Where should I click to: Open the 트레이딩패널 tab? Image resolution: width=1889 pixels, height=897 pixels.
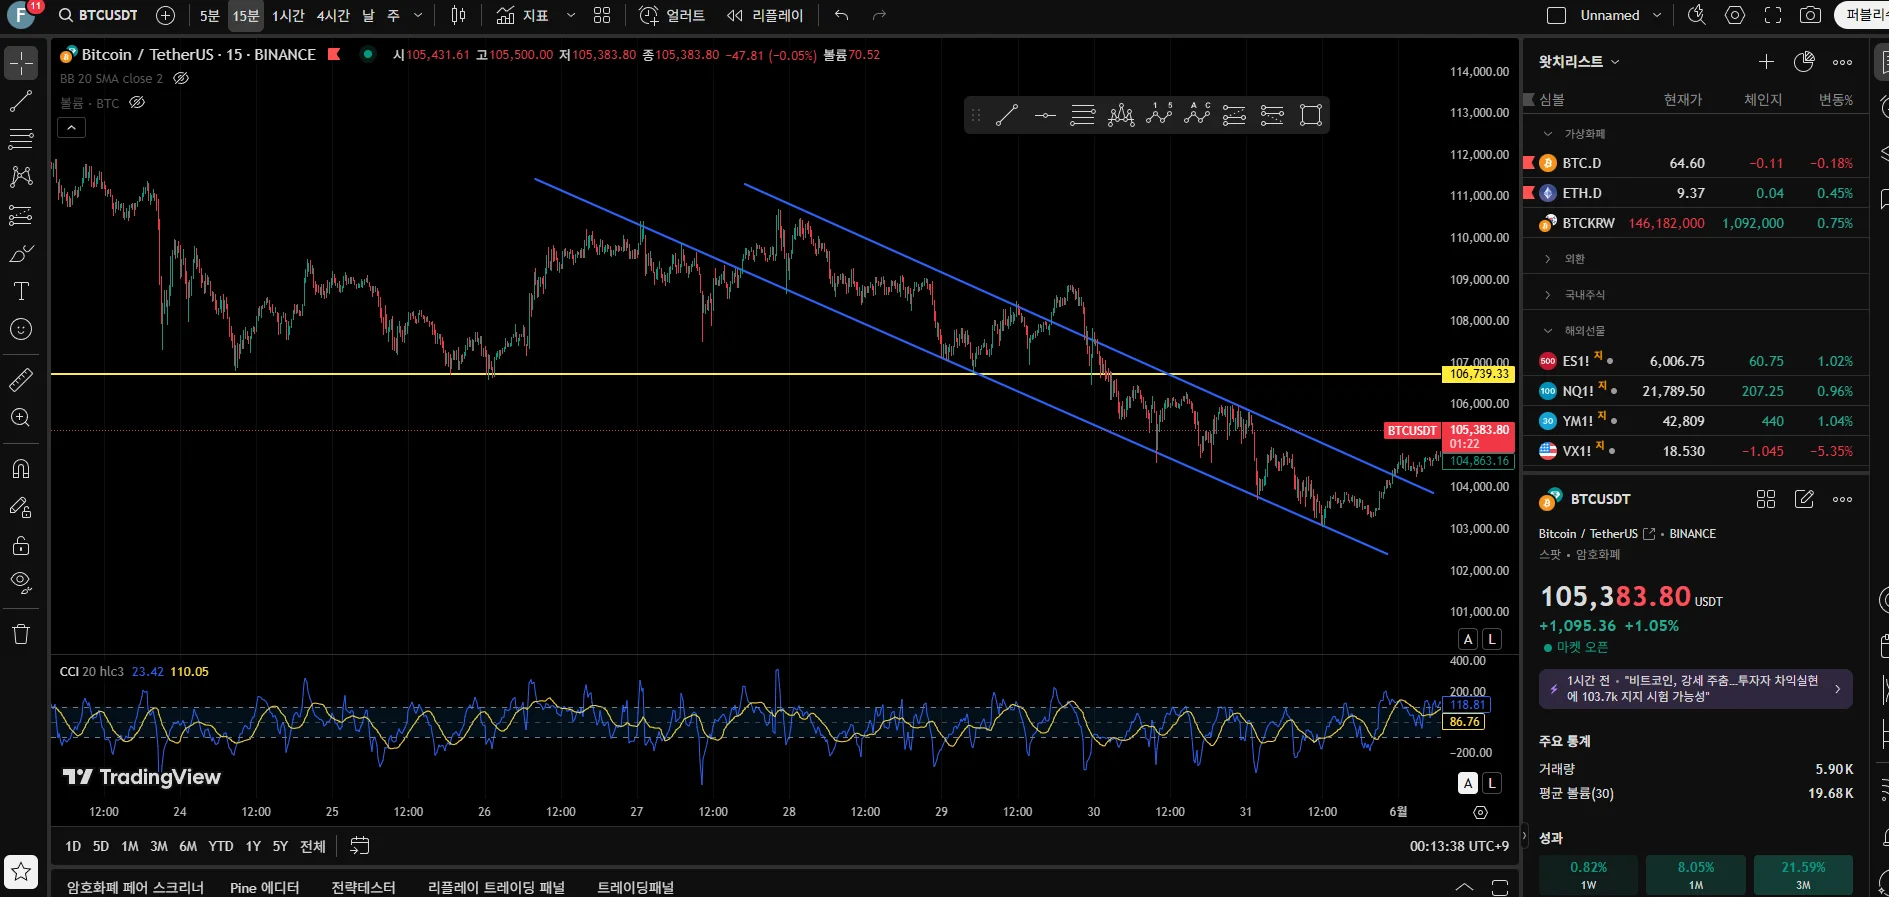tap(635, 887)
